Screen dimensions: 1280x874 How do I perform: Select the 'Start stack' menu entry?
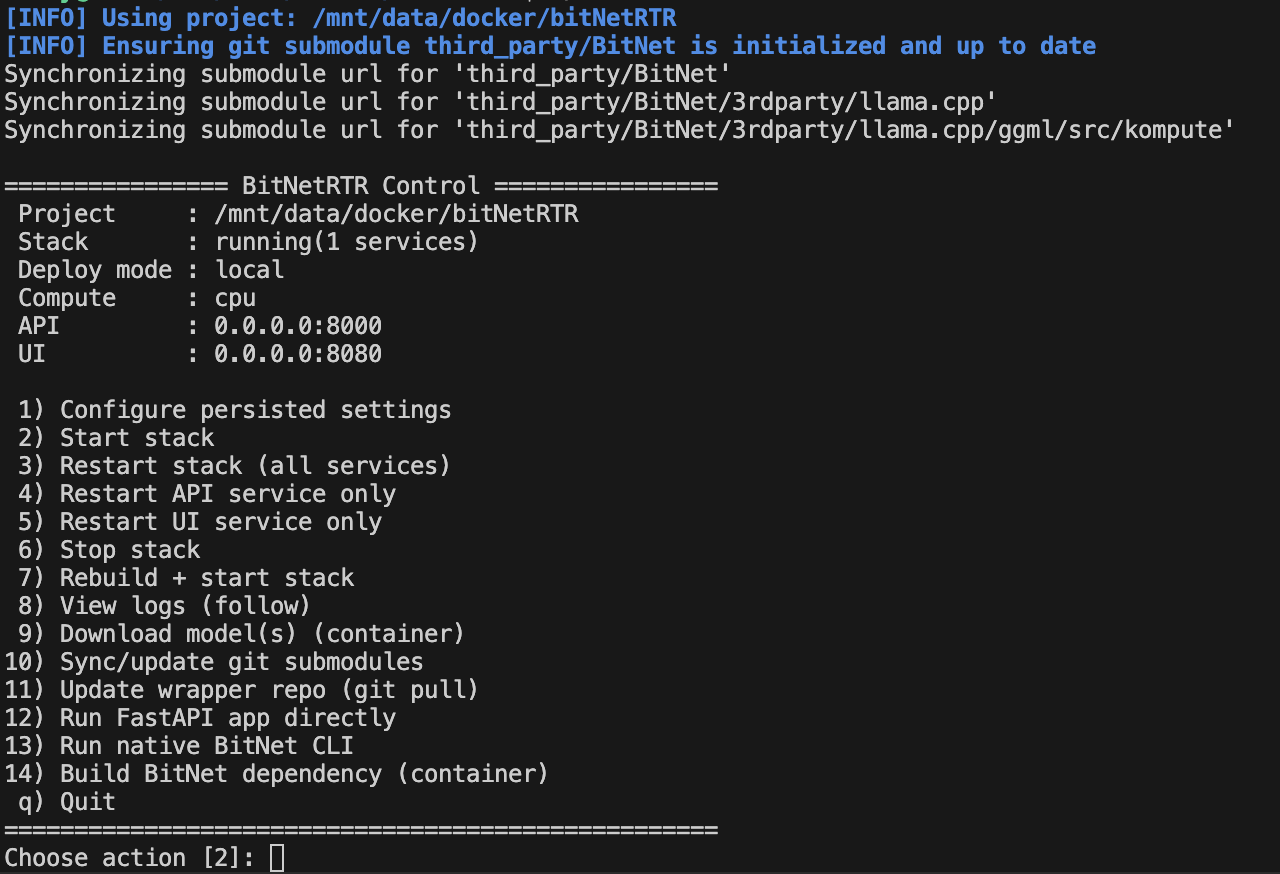click(x=137, y=438)
